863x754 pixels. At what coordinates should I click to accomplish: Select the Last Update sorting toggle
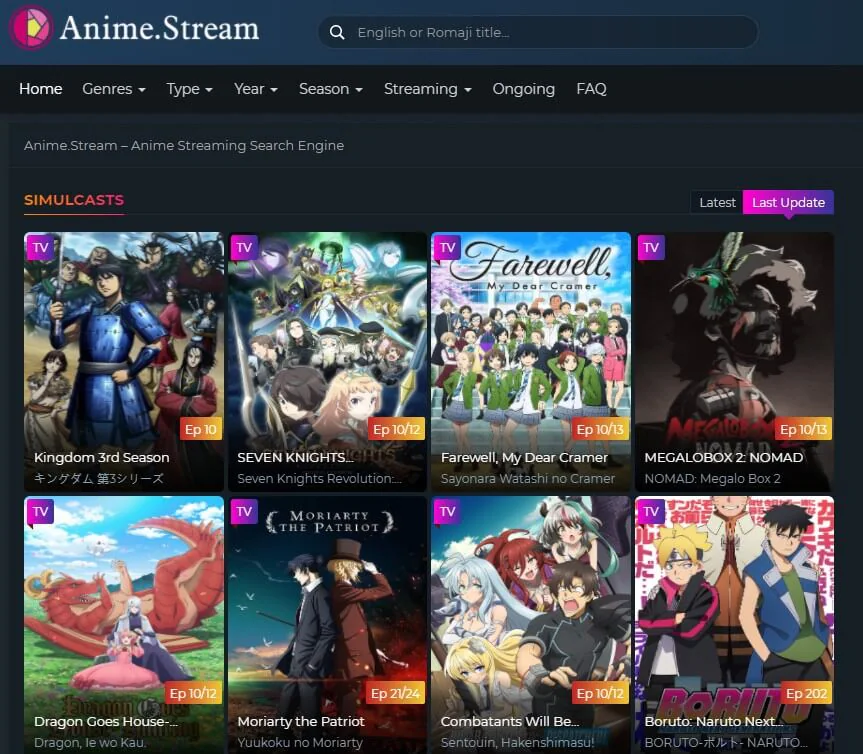point(788,203)
